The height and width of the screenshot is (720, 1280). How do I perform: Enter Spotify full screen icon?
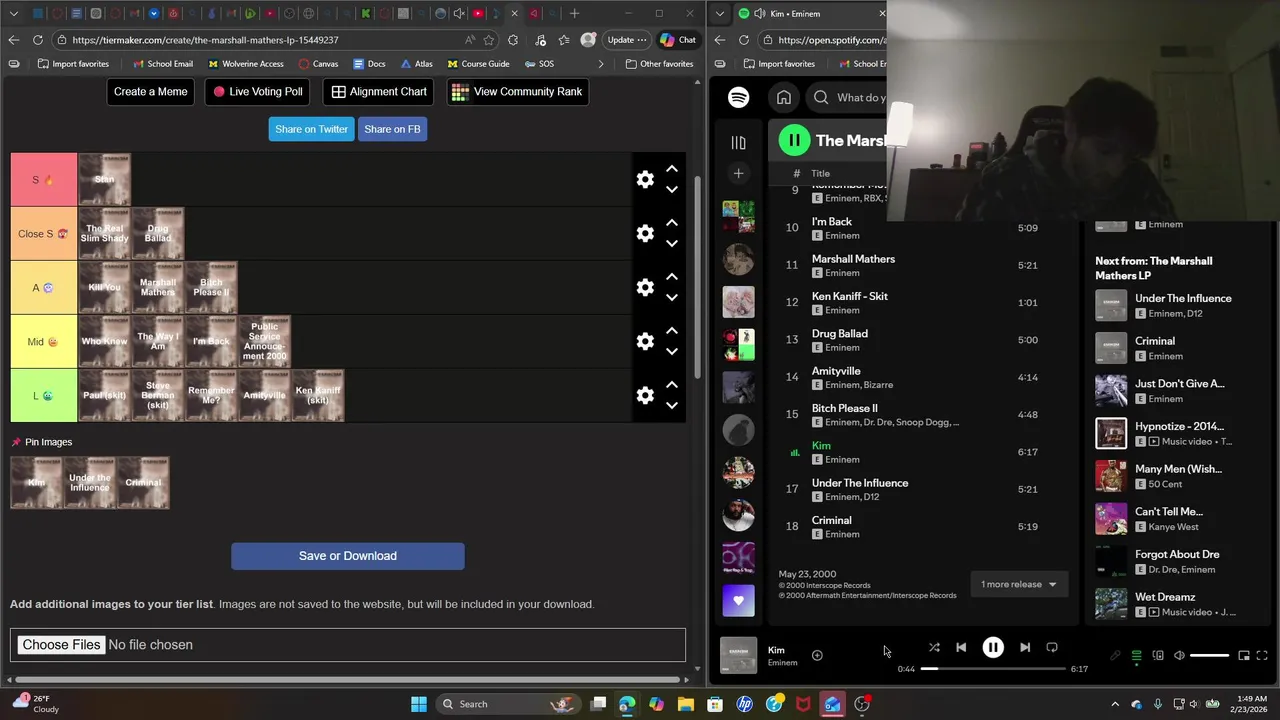click(x=1262, y=656)
